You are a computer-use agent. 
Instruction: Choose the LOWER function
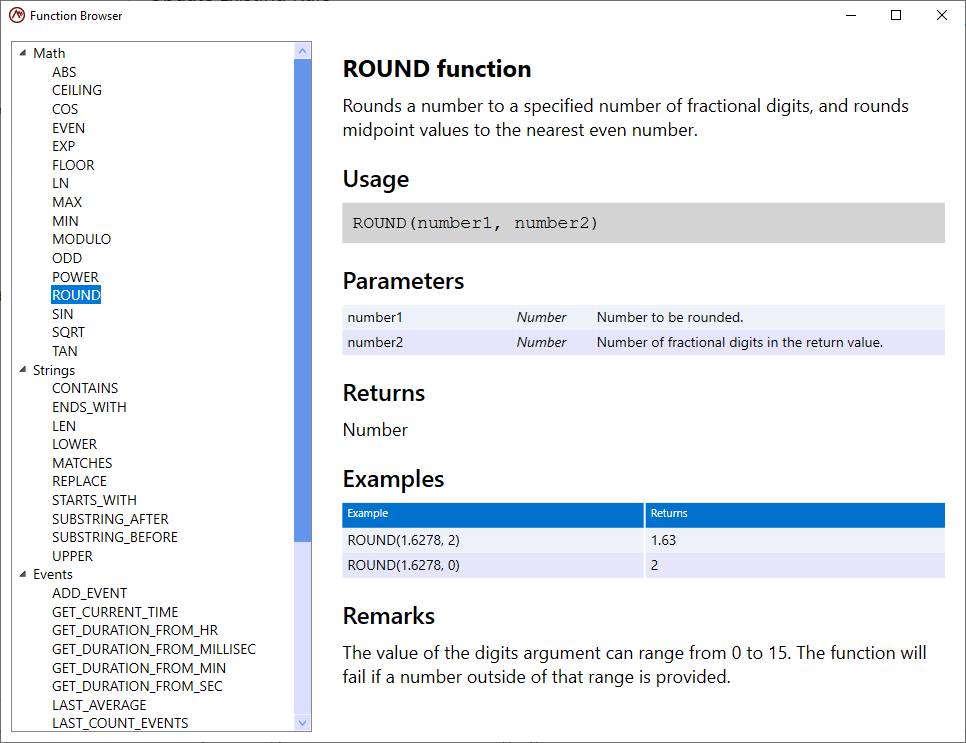pos(75,444)
